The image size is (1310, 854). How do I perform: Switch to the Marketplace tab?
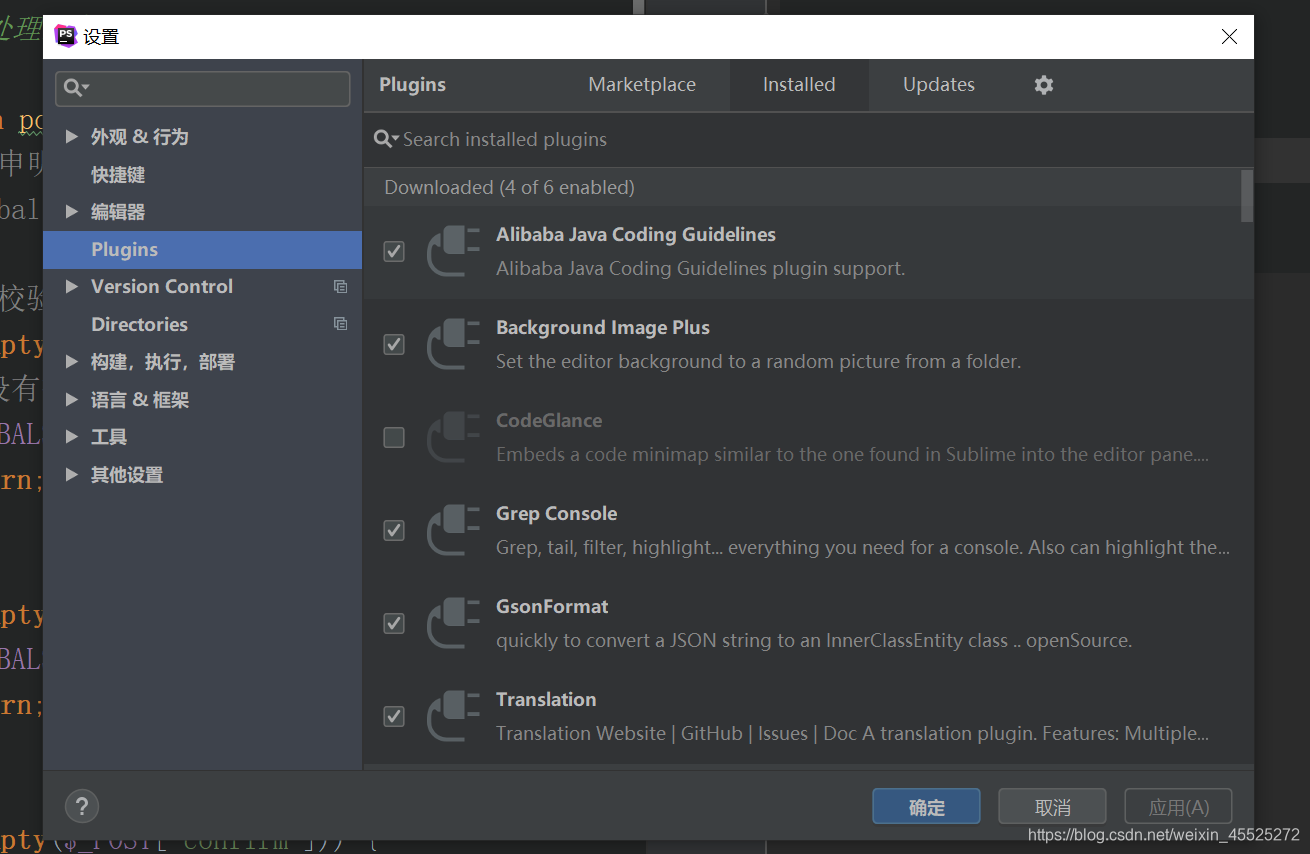click(x=642, y=85)
